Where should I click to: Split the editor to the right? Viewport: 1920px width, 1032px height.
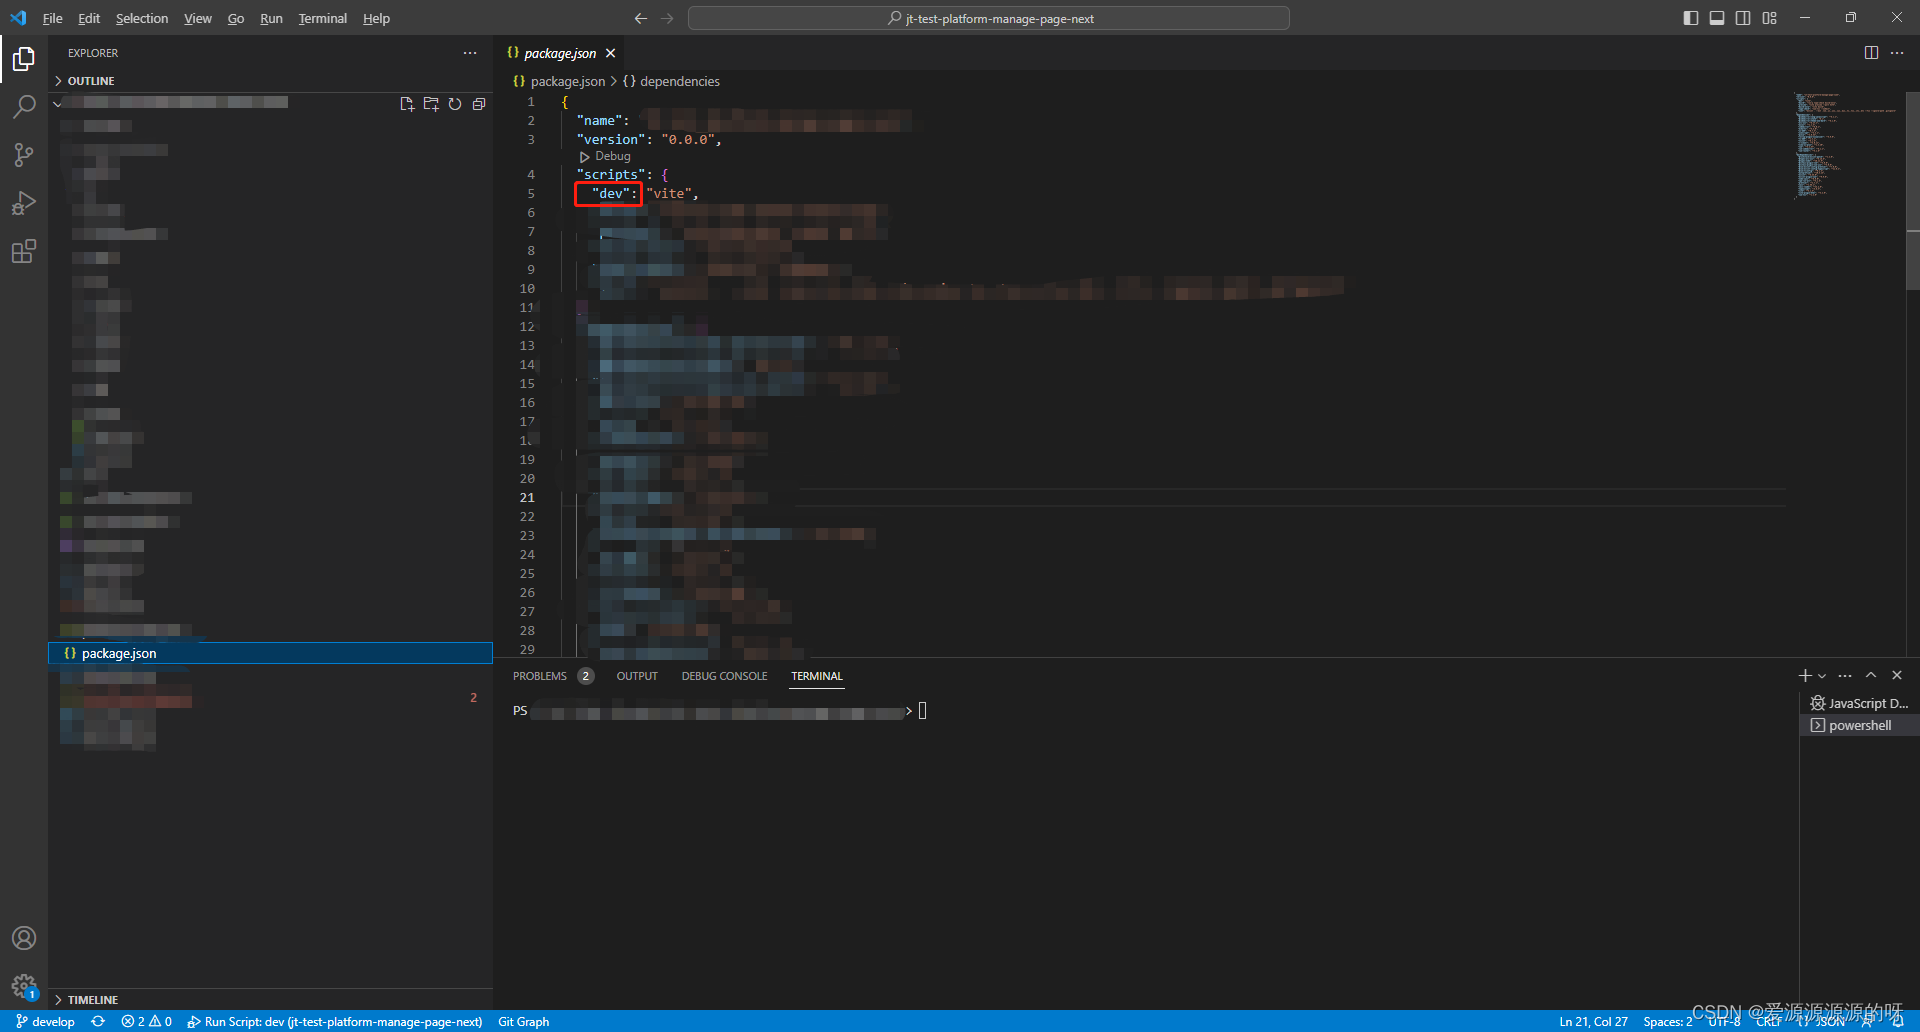[1871, 53]
